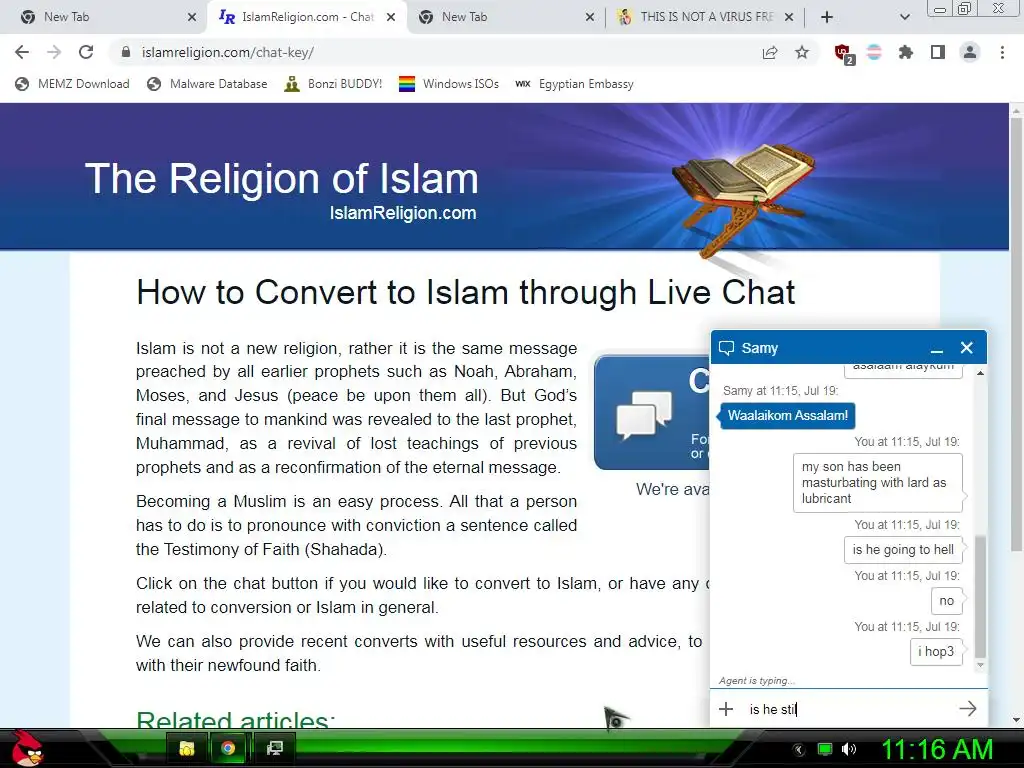Click the site padlock icon in address bar
The image size is (1024, 768).
tap(126, 52)
